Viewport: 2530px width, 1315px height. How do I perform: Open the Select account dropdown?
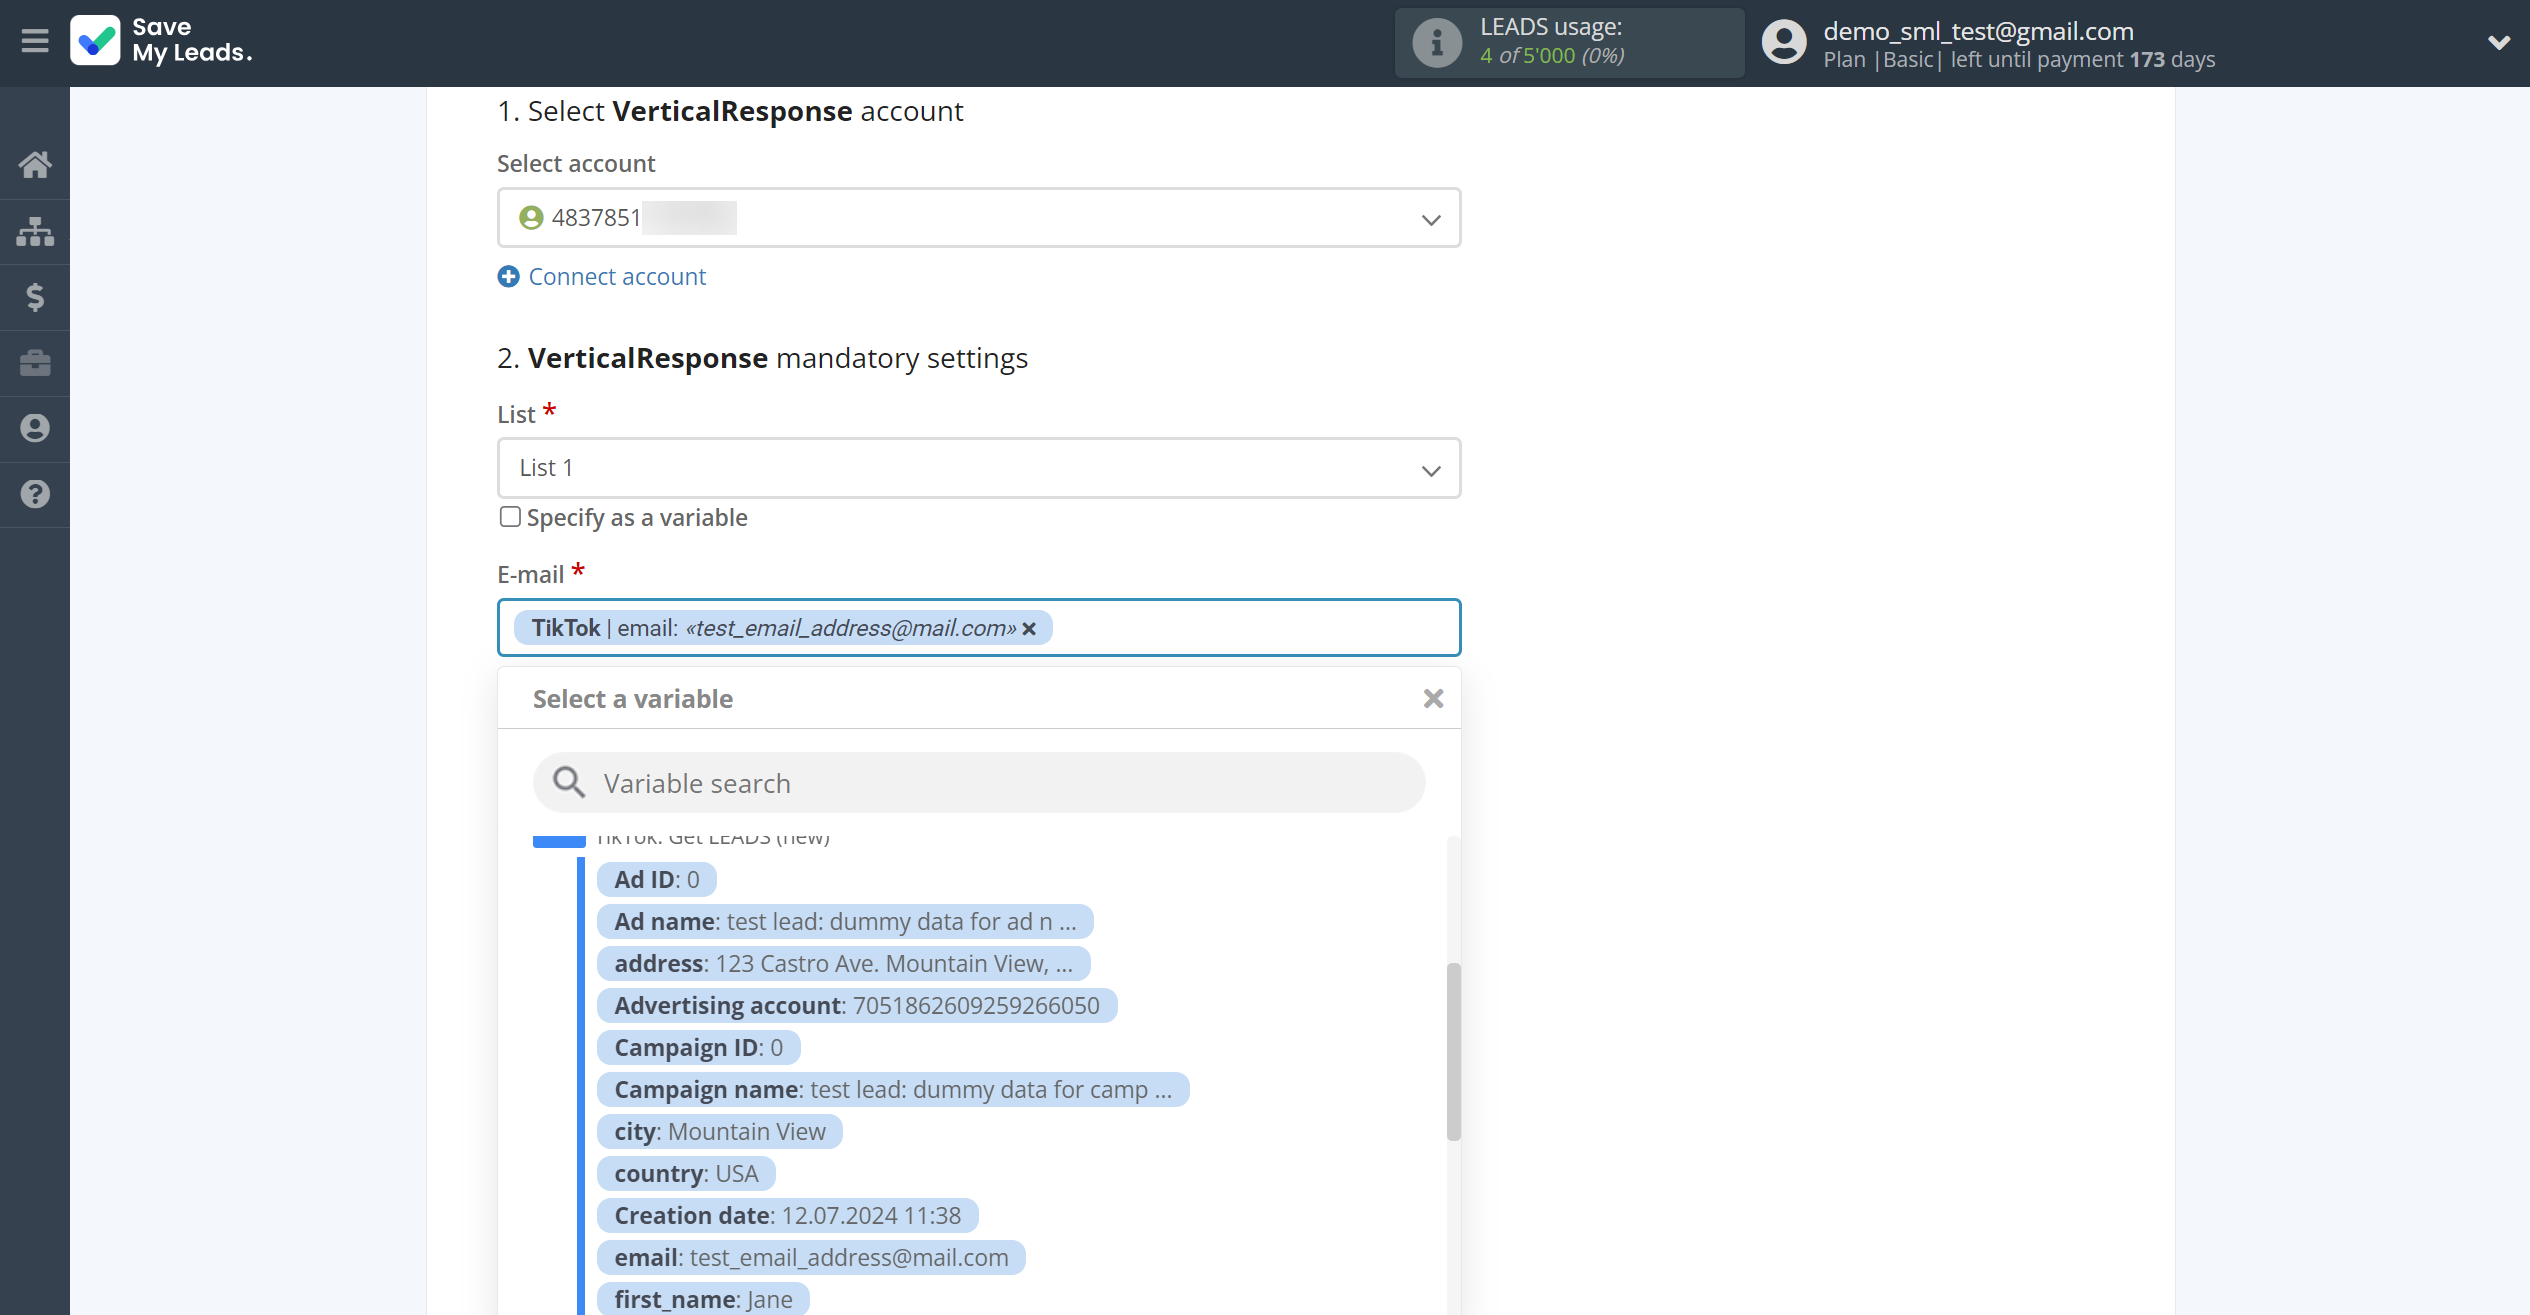[x=979, y=218]
